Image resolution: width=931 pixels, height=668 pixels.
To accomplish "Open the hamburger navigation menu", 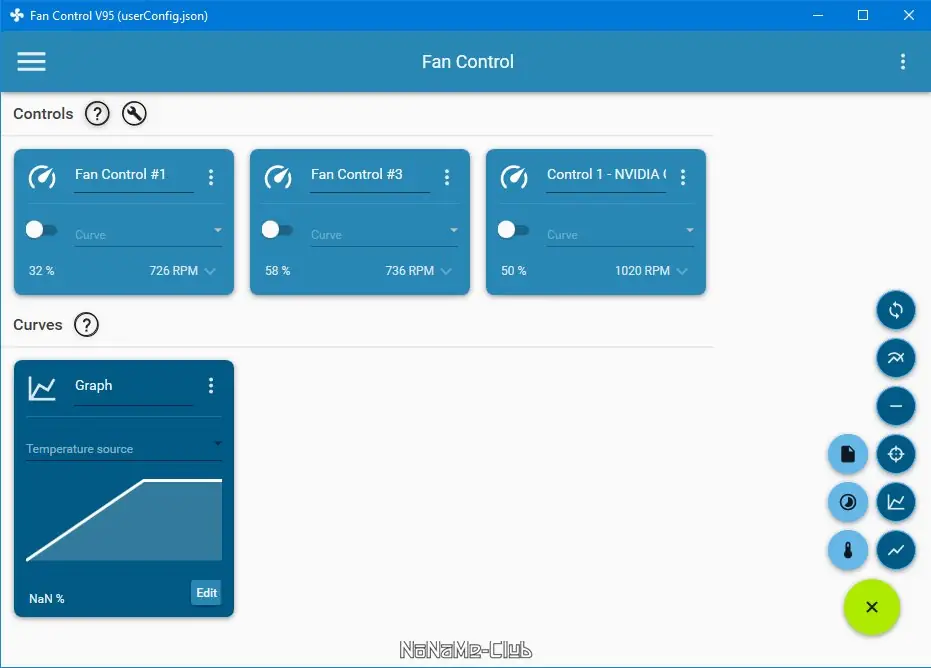I will (x=31, y=61).
